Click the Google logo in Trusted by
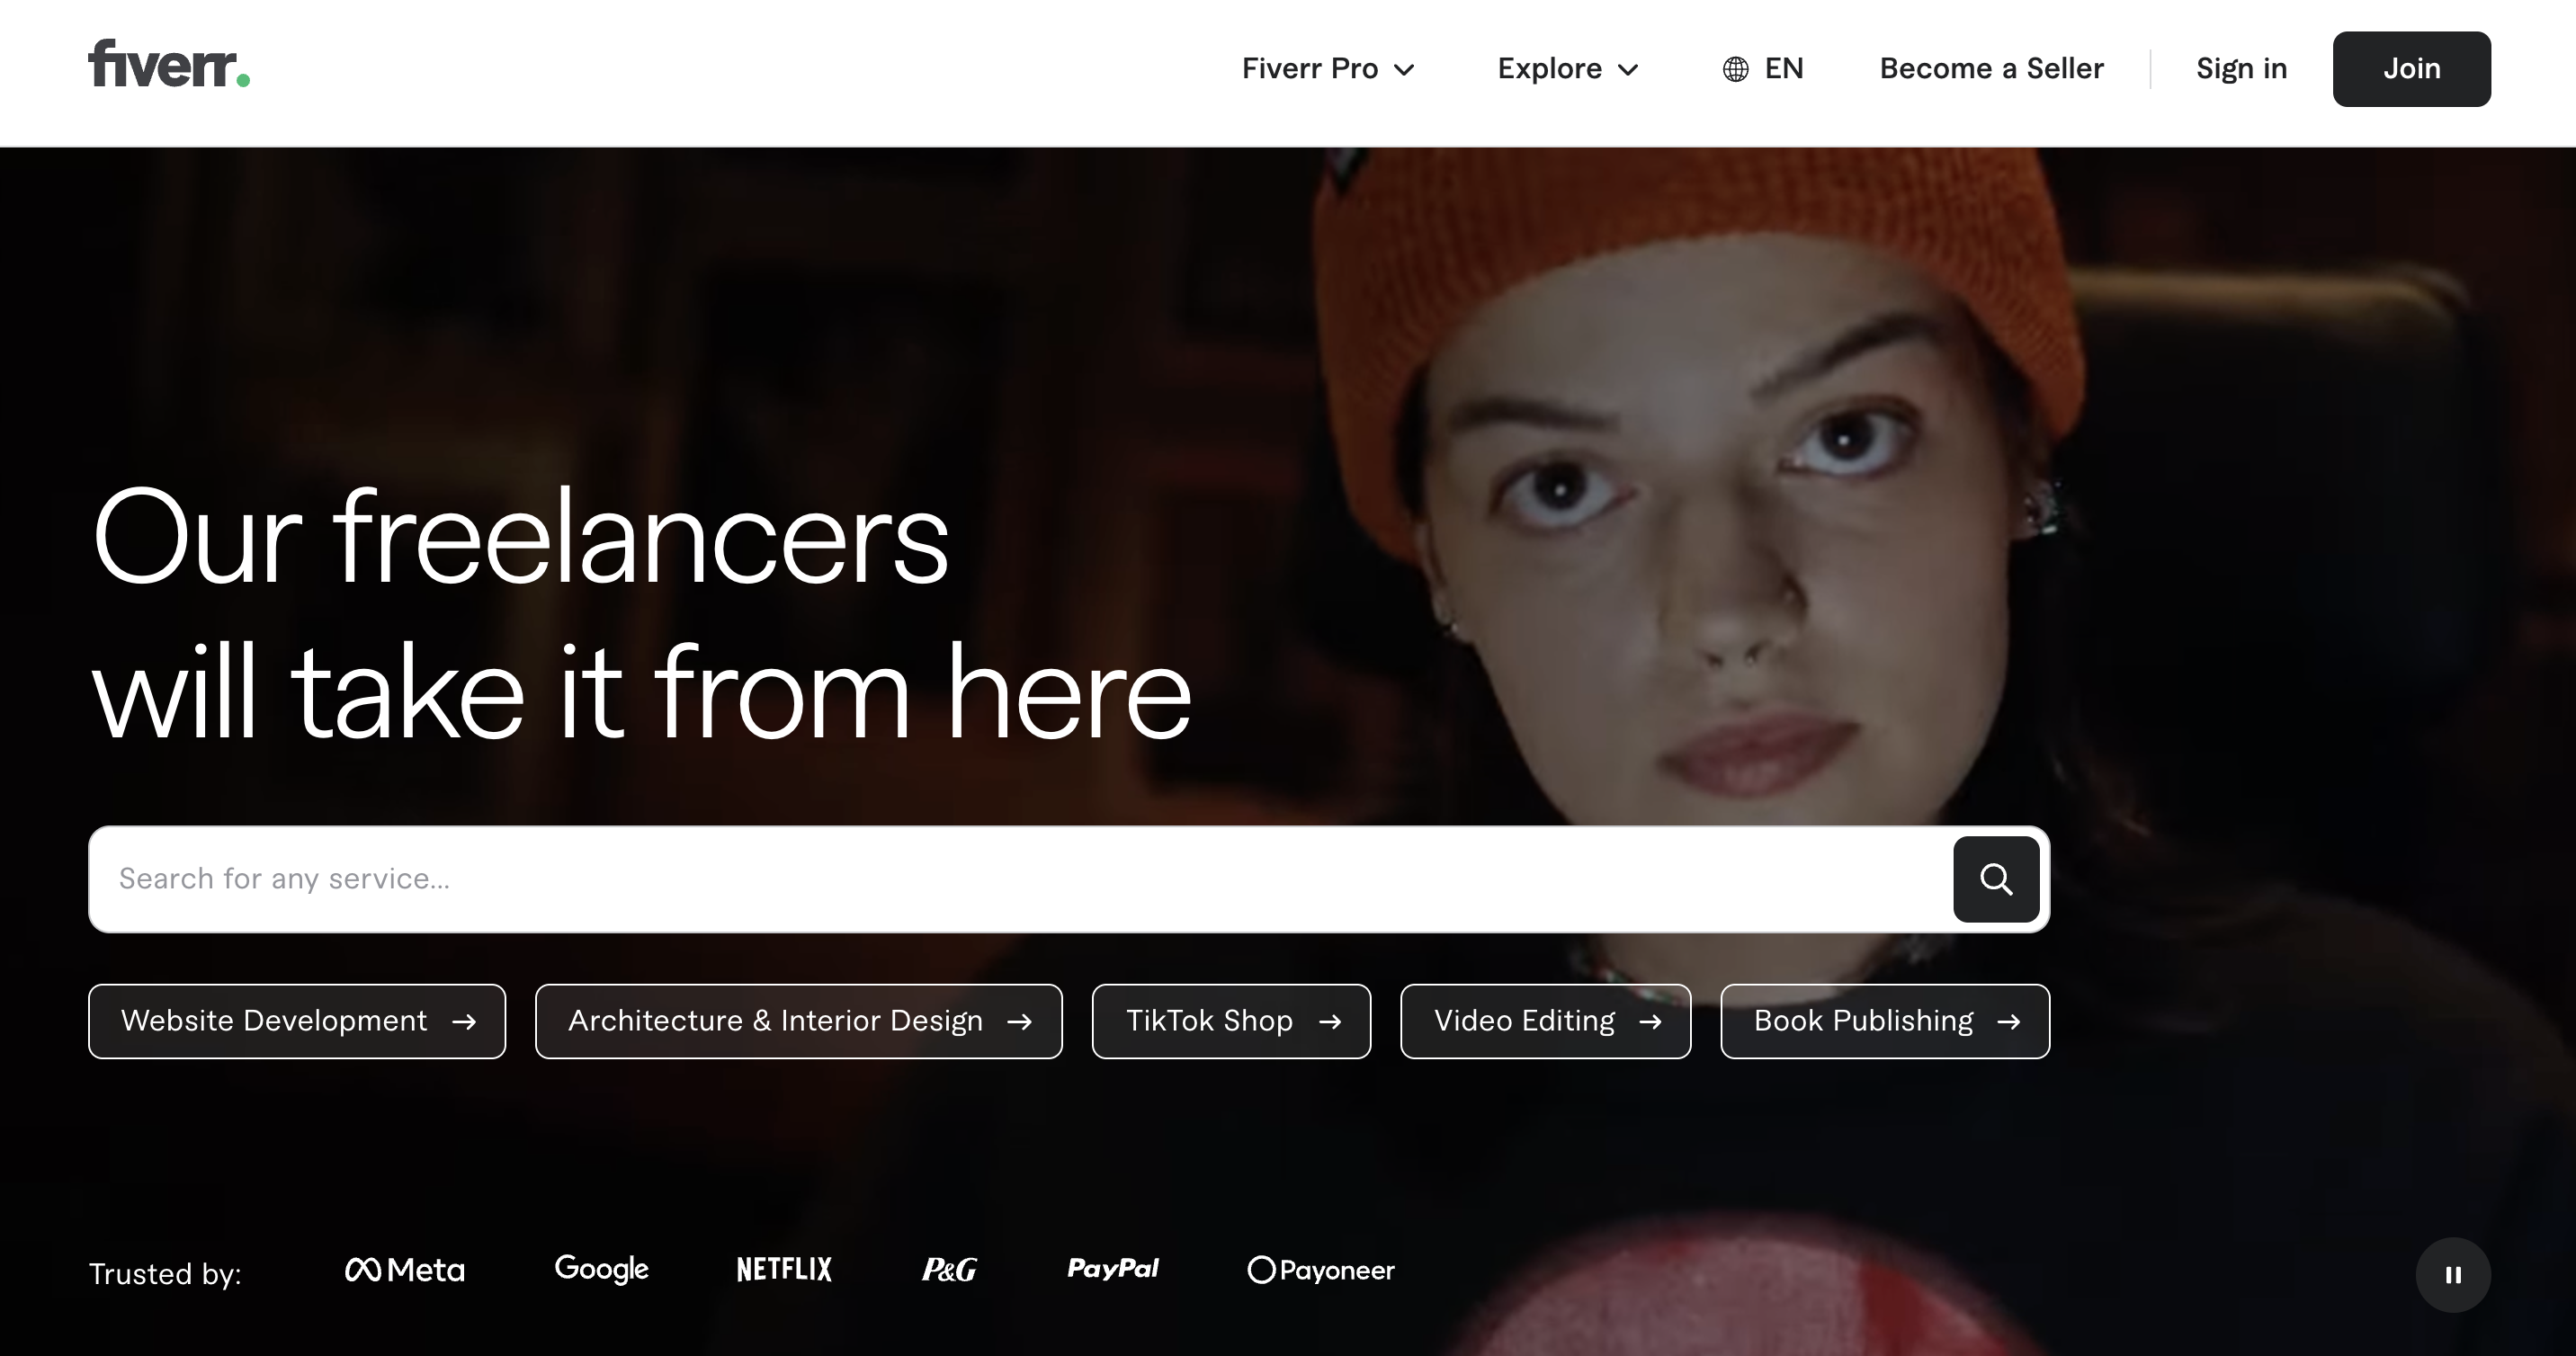Viewport: 2576px width, 1356px height. click(x=601, y=1269)
